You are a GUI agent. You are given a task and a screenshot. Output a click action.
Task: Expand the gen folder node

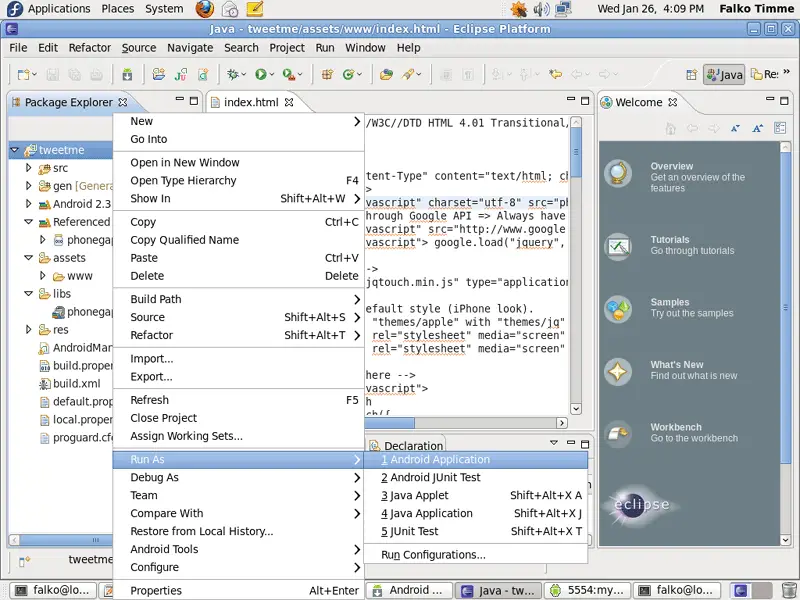point(29,186)
